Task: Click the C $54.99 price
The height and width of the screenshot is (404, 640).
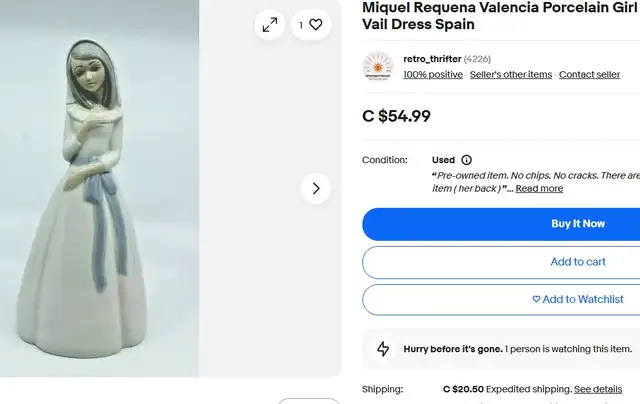Action: (396, 116)
